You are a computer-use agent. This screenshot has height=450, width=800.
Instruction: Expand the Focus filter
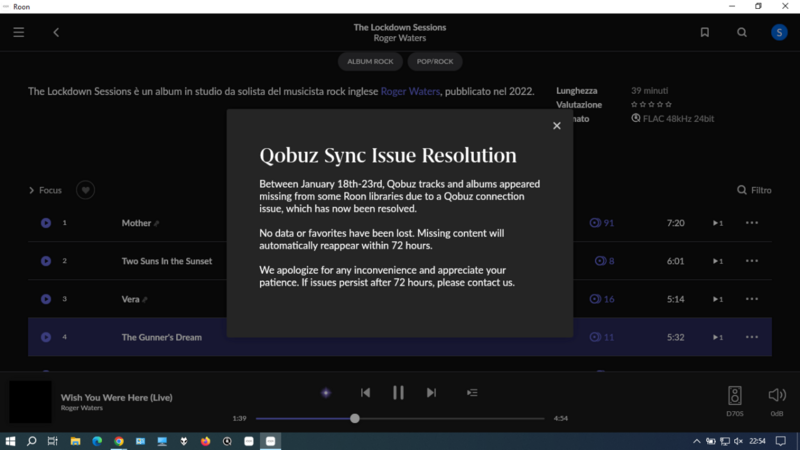(45, 190)
